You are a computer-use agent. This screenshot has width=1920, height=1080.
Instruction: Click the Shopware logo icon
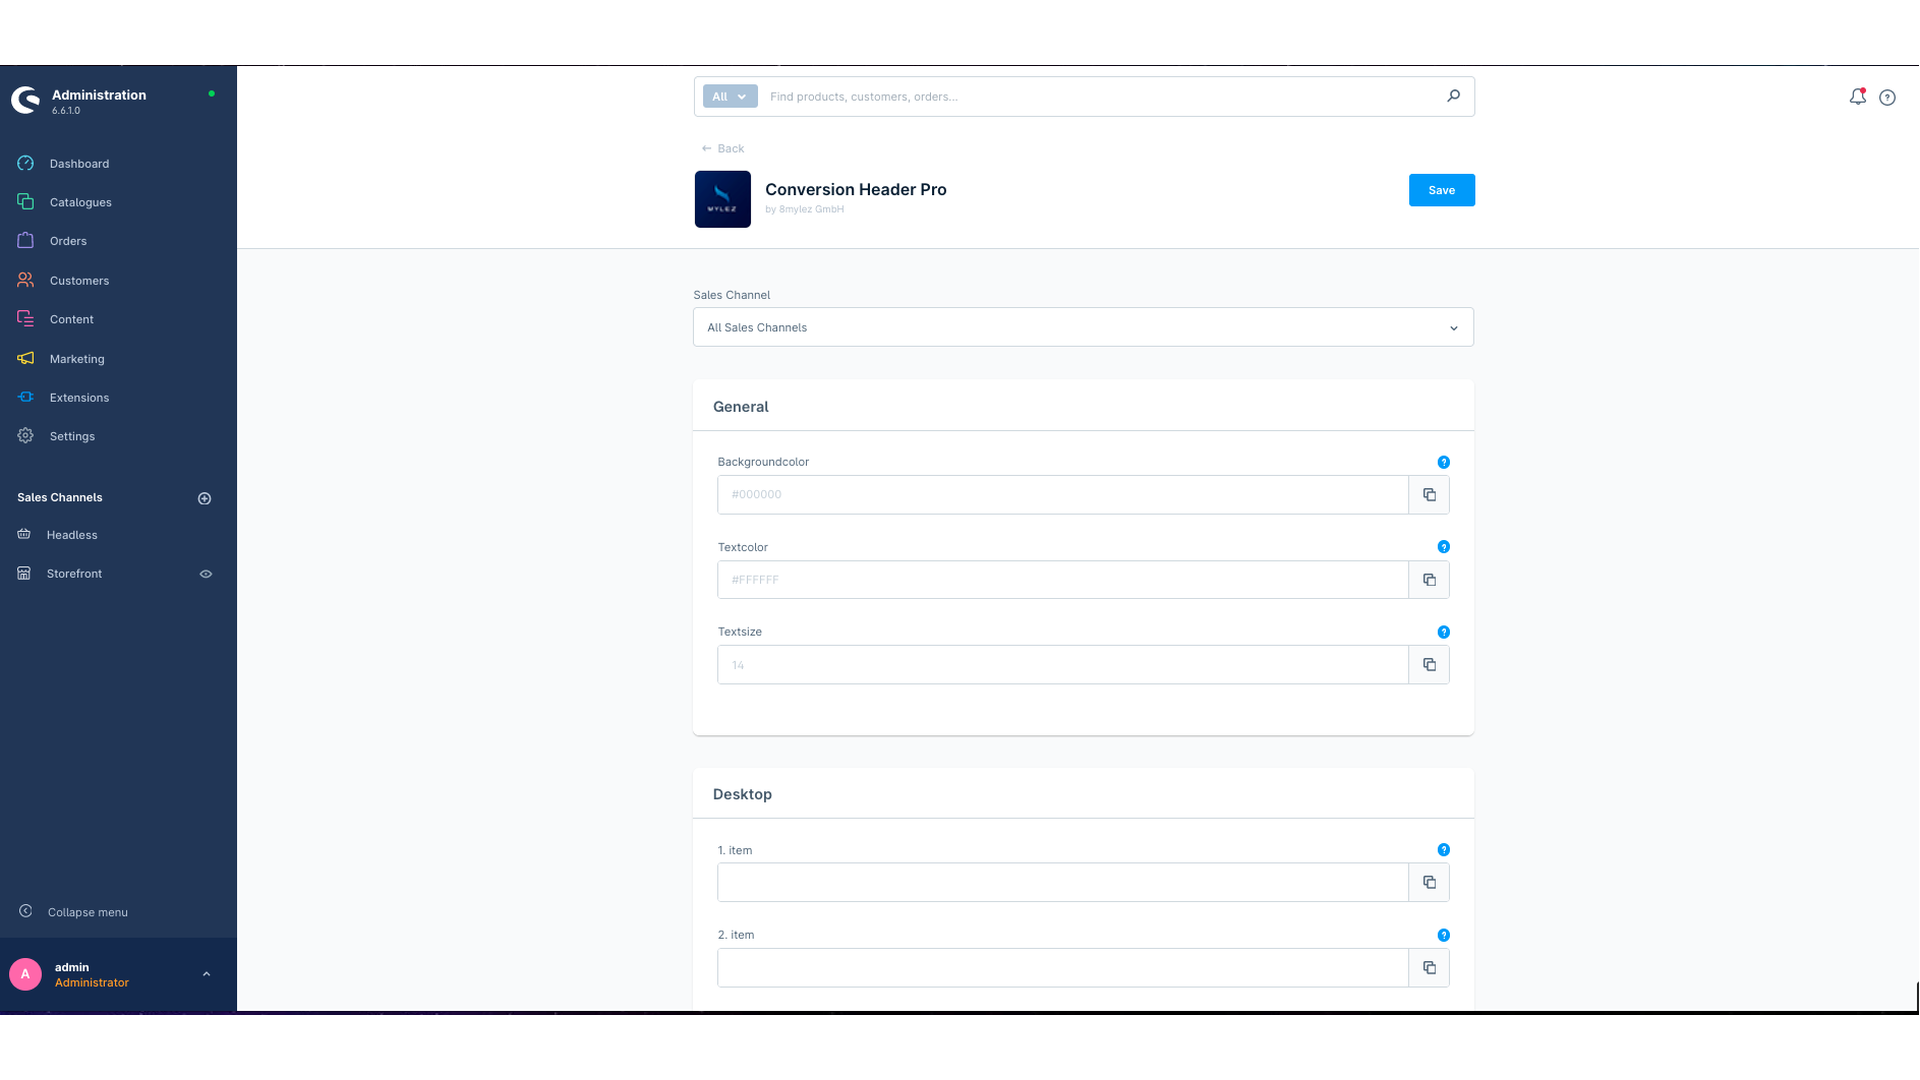25,100
